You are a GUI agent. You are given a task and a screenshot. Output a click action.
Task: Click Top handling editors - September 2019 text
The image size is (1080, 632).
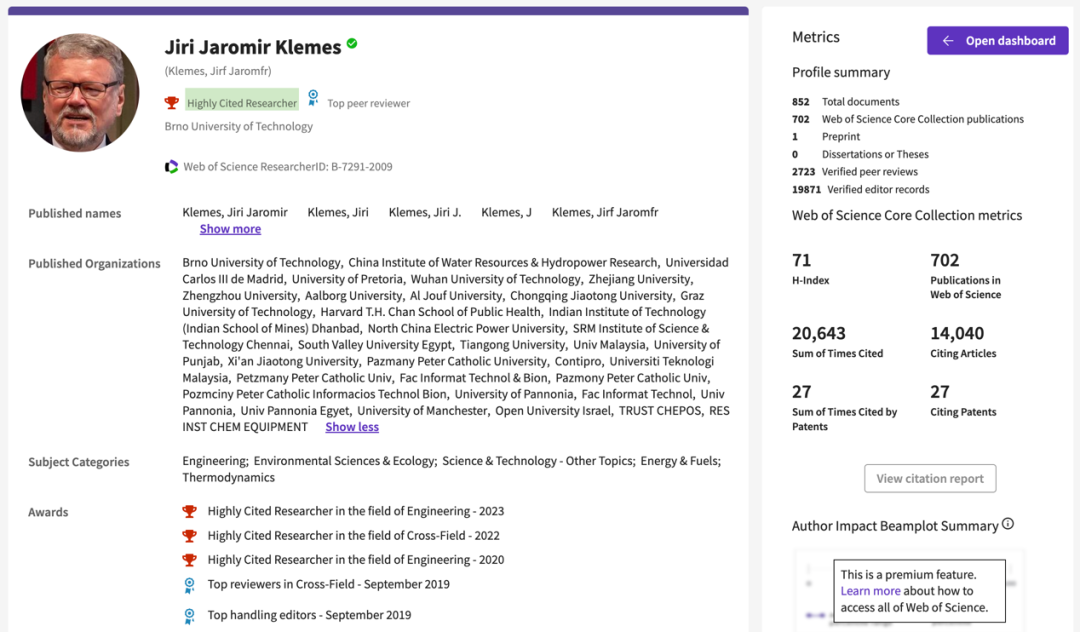click(x=309, y=615)
